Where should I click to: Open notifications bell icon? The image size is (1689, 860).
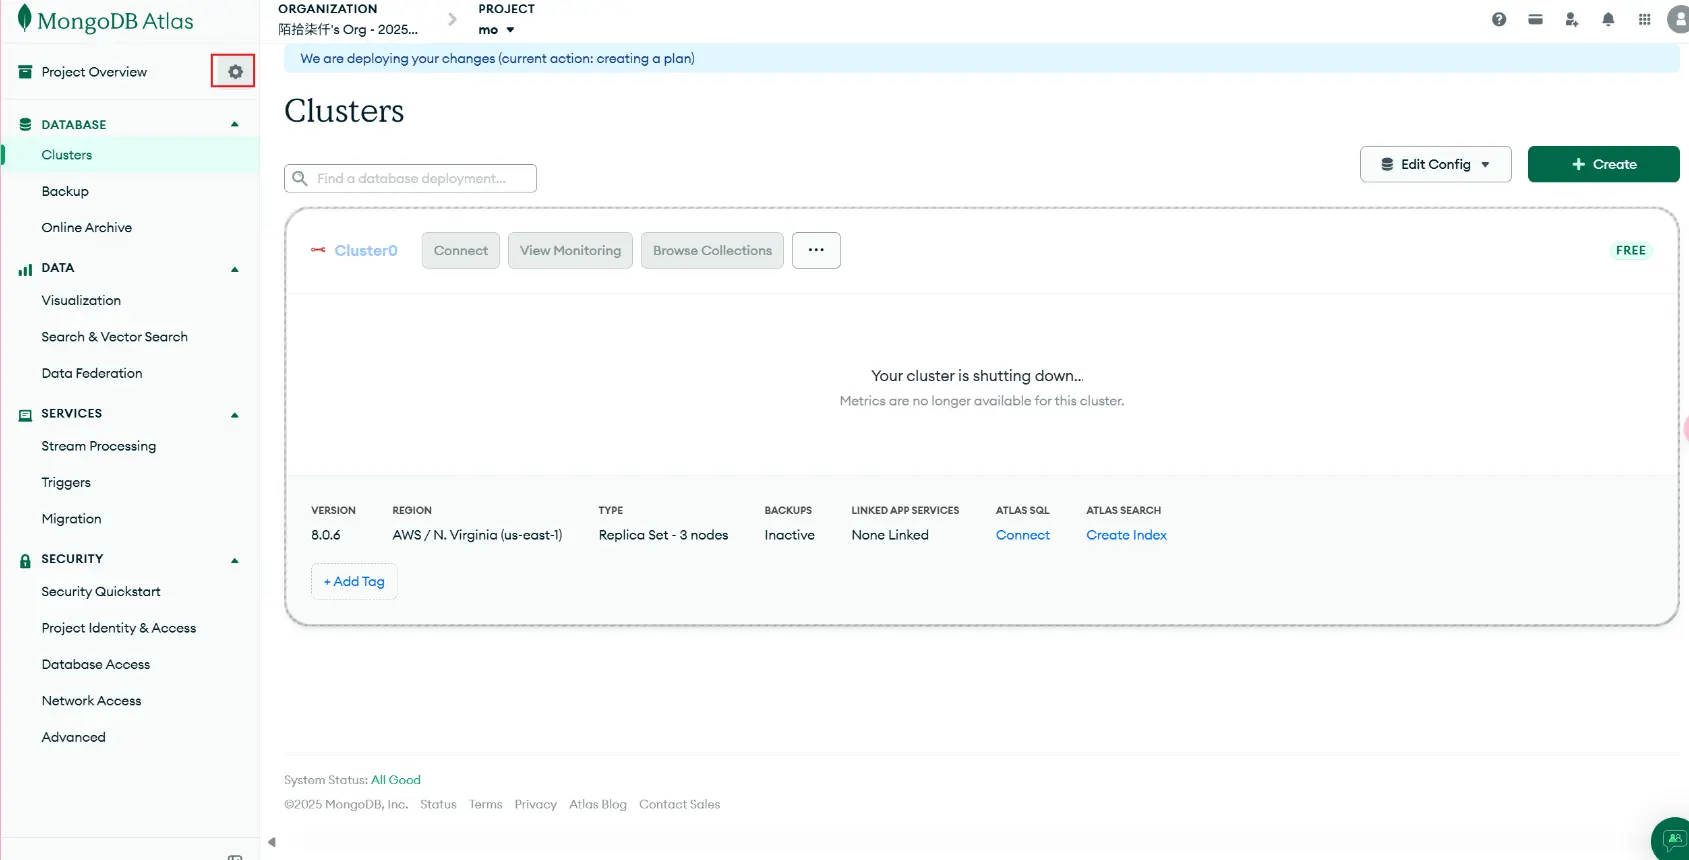(1608, 19)
